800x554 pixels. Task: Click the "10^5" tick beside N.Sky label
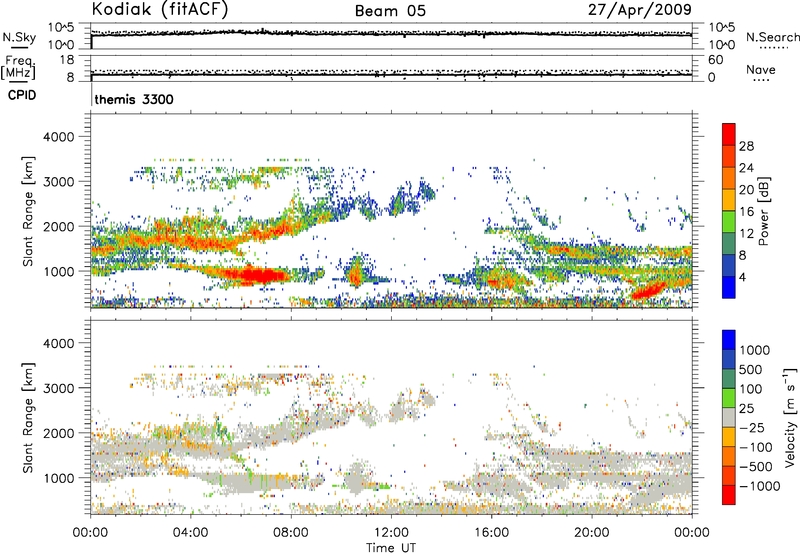62,27
